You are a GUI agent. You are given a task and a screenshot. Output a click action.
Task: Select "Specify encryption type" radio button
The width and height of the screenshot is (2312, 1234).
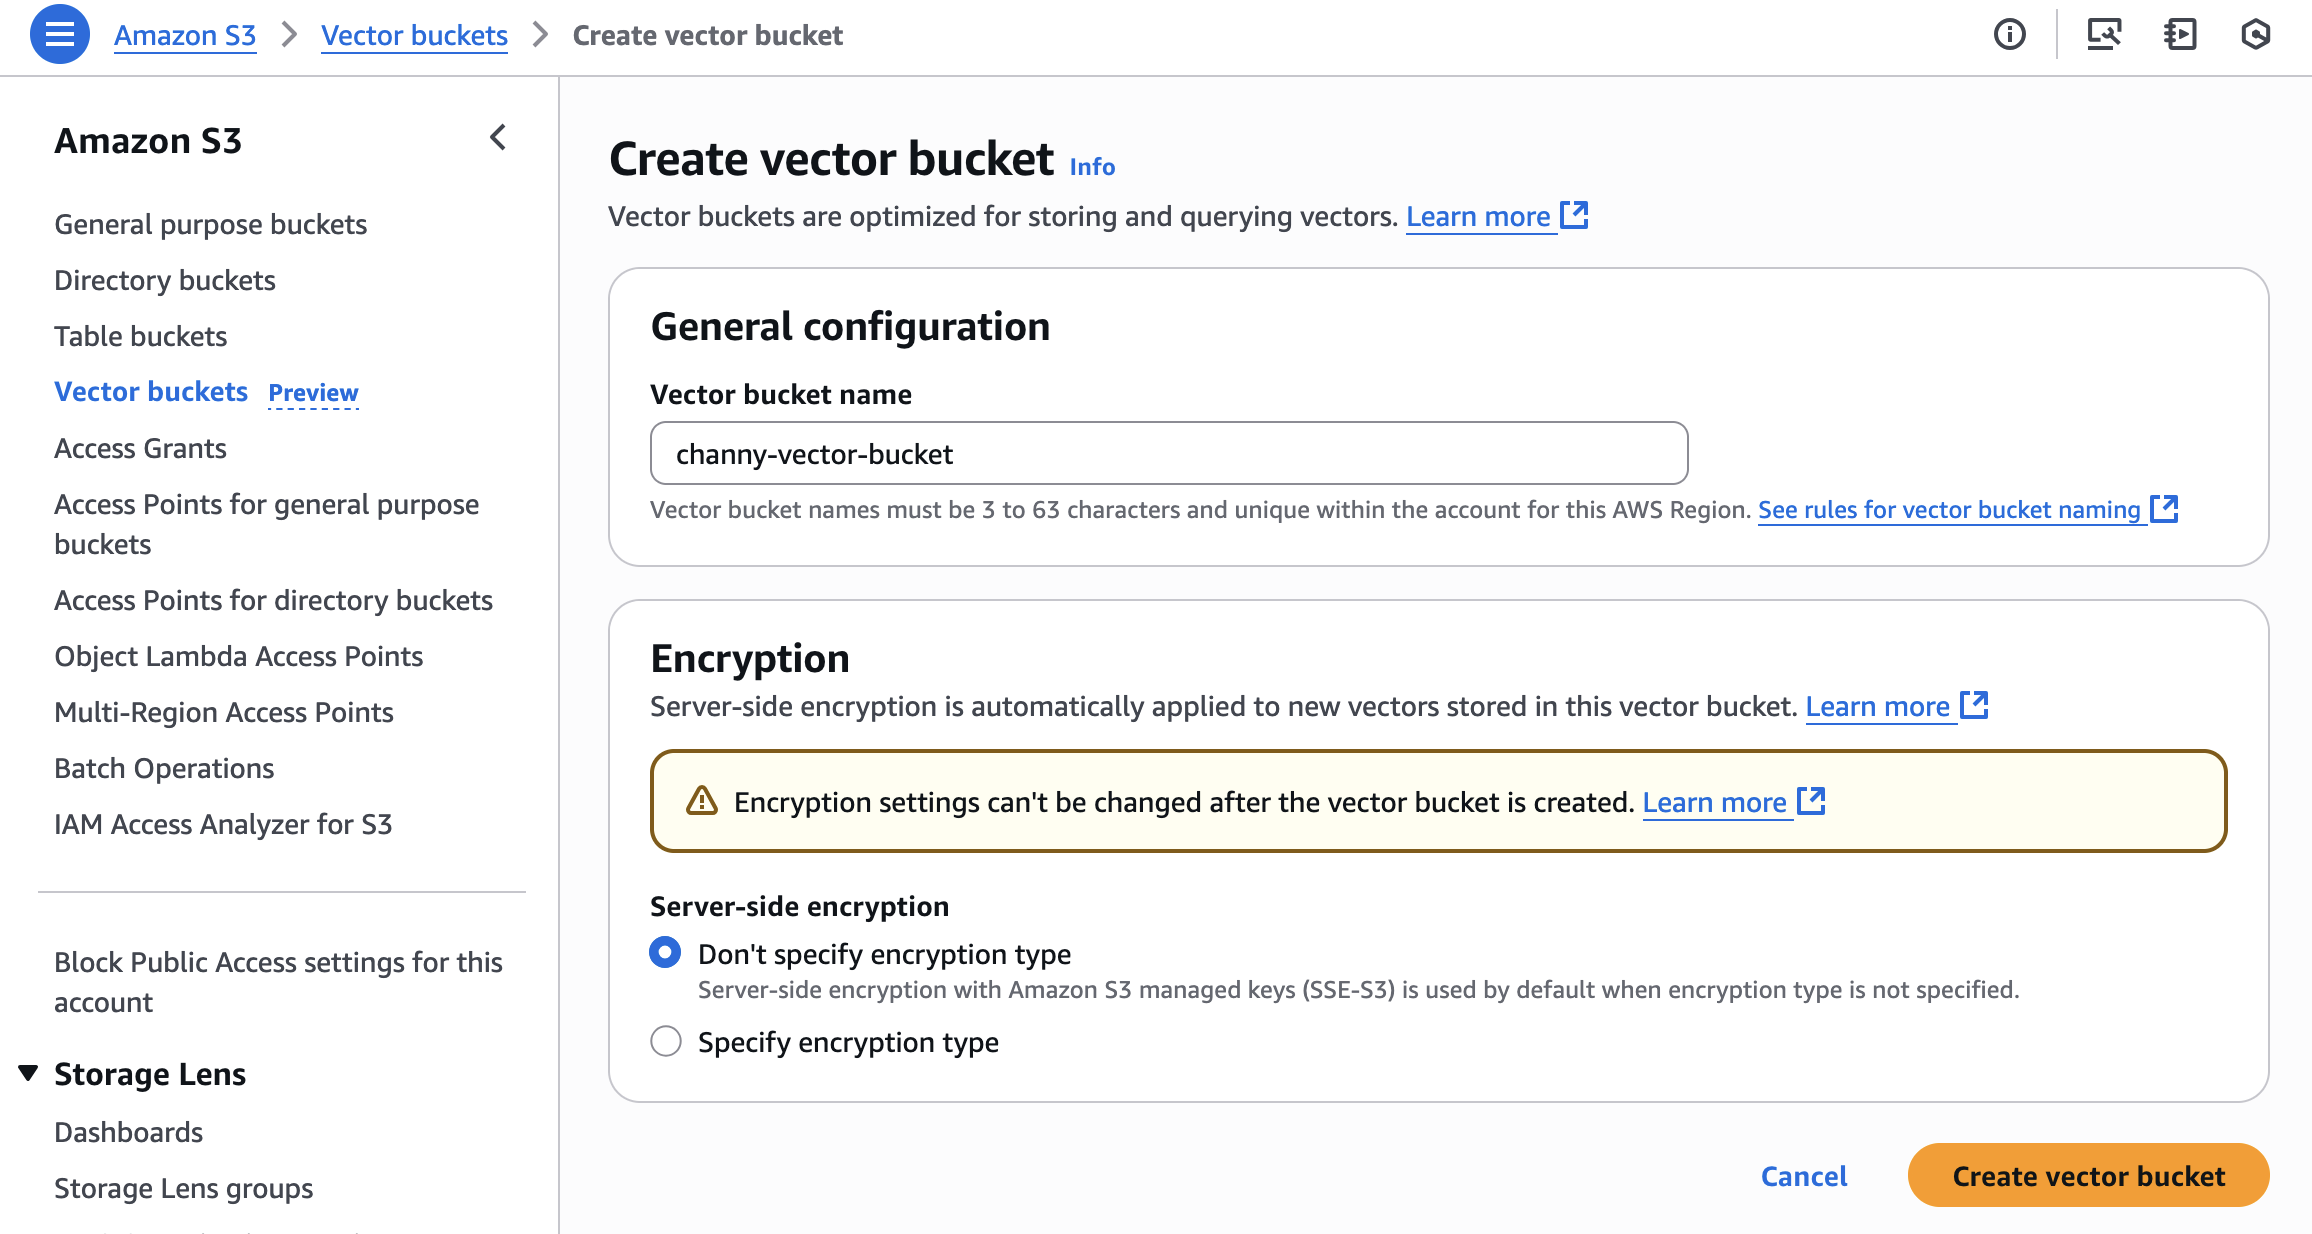(x=666, y=1041)
